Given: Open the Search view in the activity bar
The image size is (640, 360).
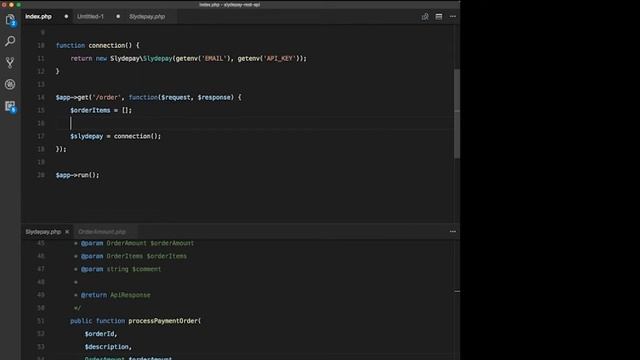Looking at the screenshot, I should [x=10, y=41].
